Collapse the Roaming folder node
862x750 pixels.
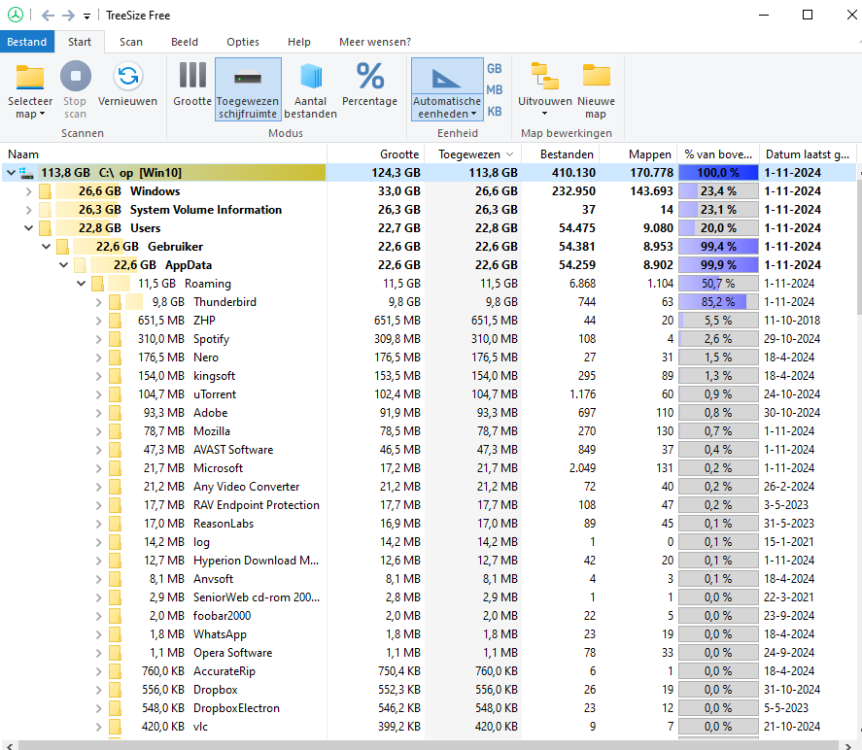pyautogui.click(x=81, y=284)
